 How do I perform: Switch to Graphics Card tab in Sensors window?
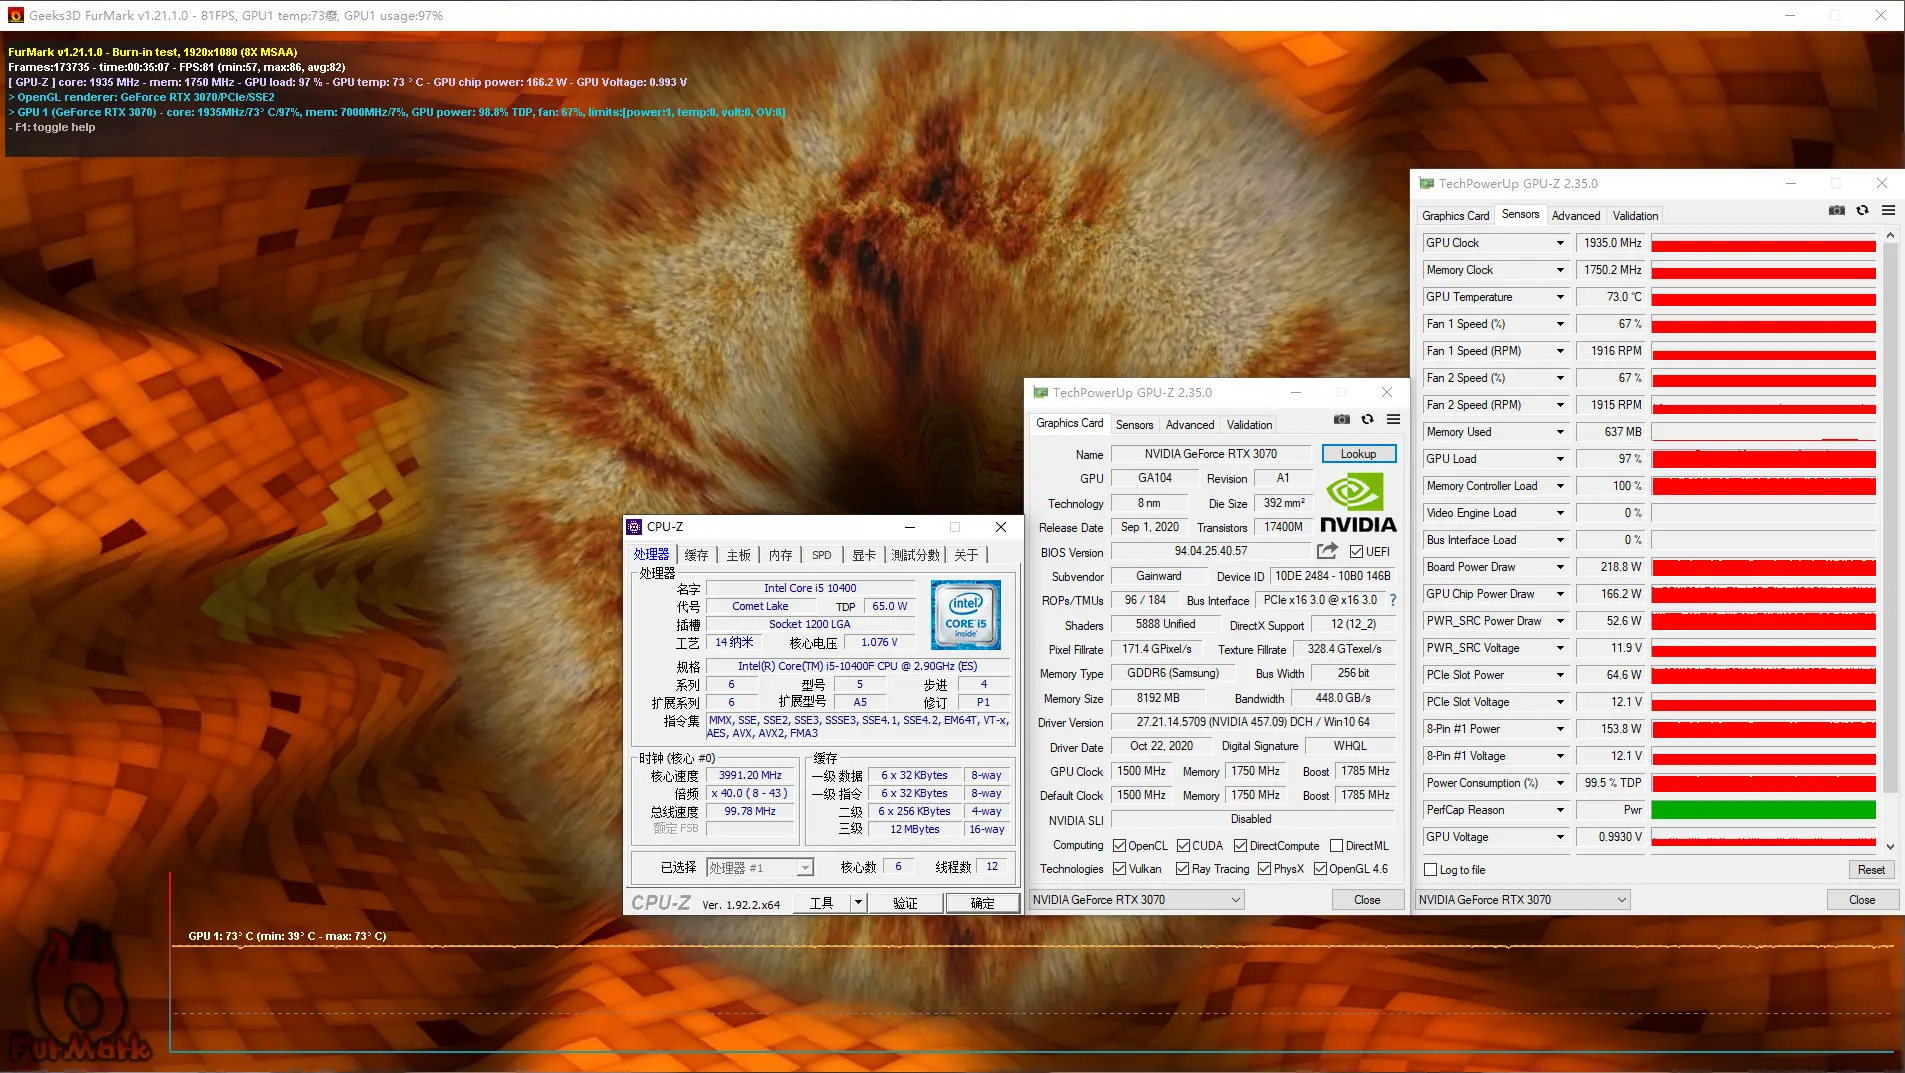click(1455, 216)
